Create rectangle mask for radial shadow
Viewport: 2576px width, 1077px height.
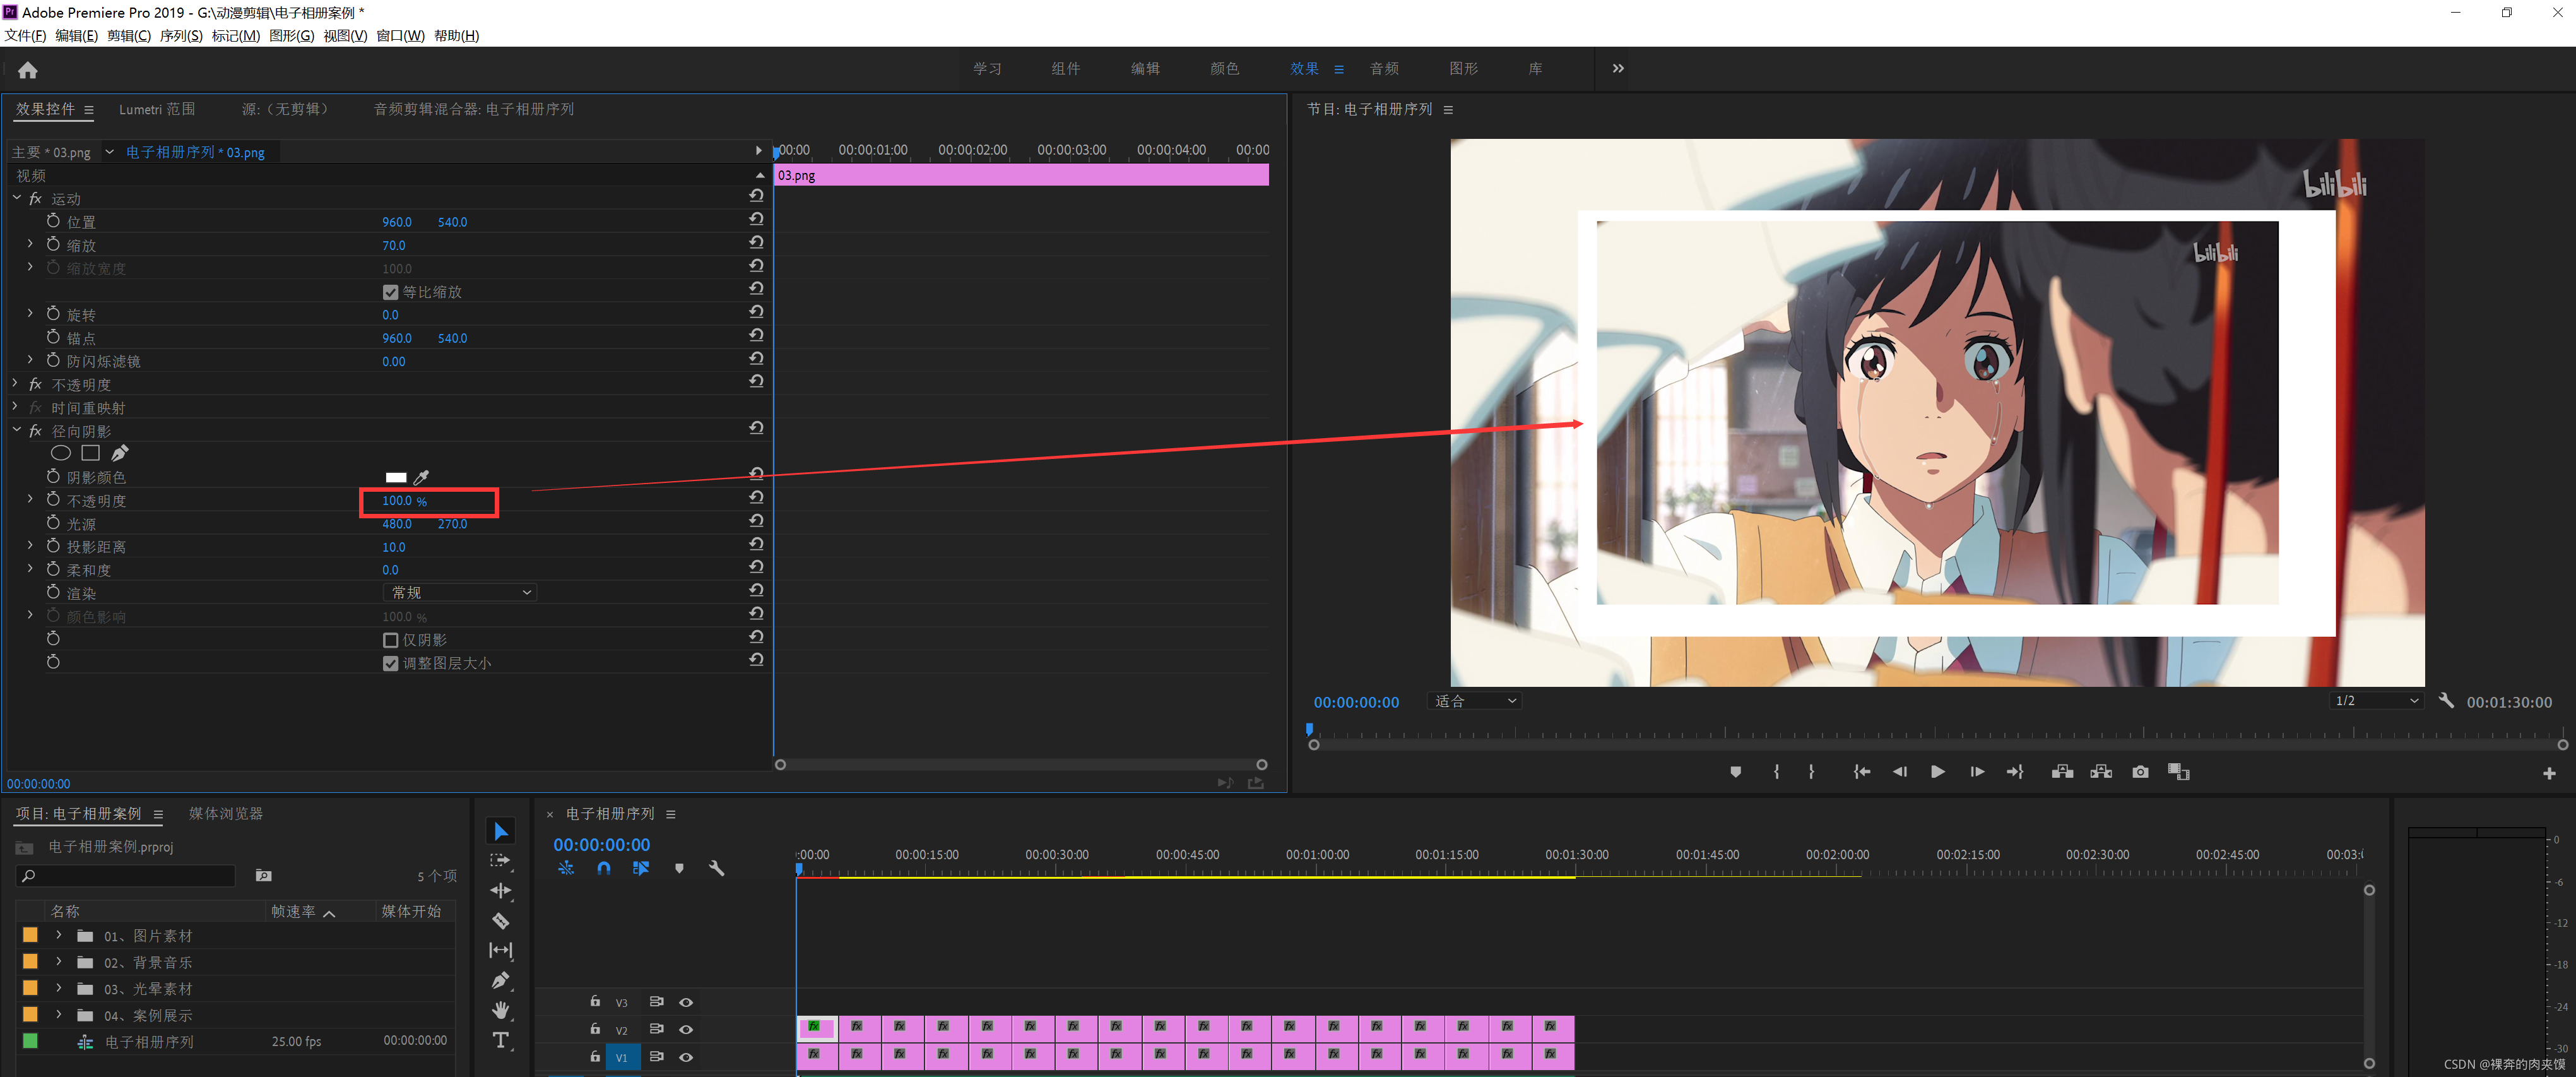pos(90,453)
